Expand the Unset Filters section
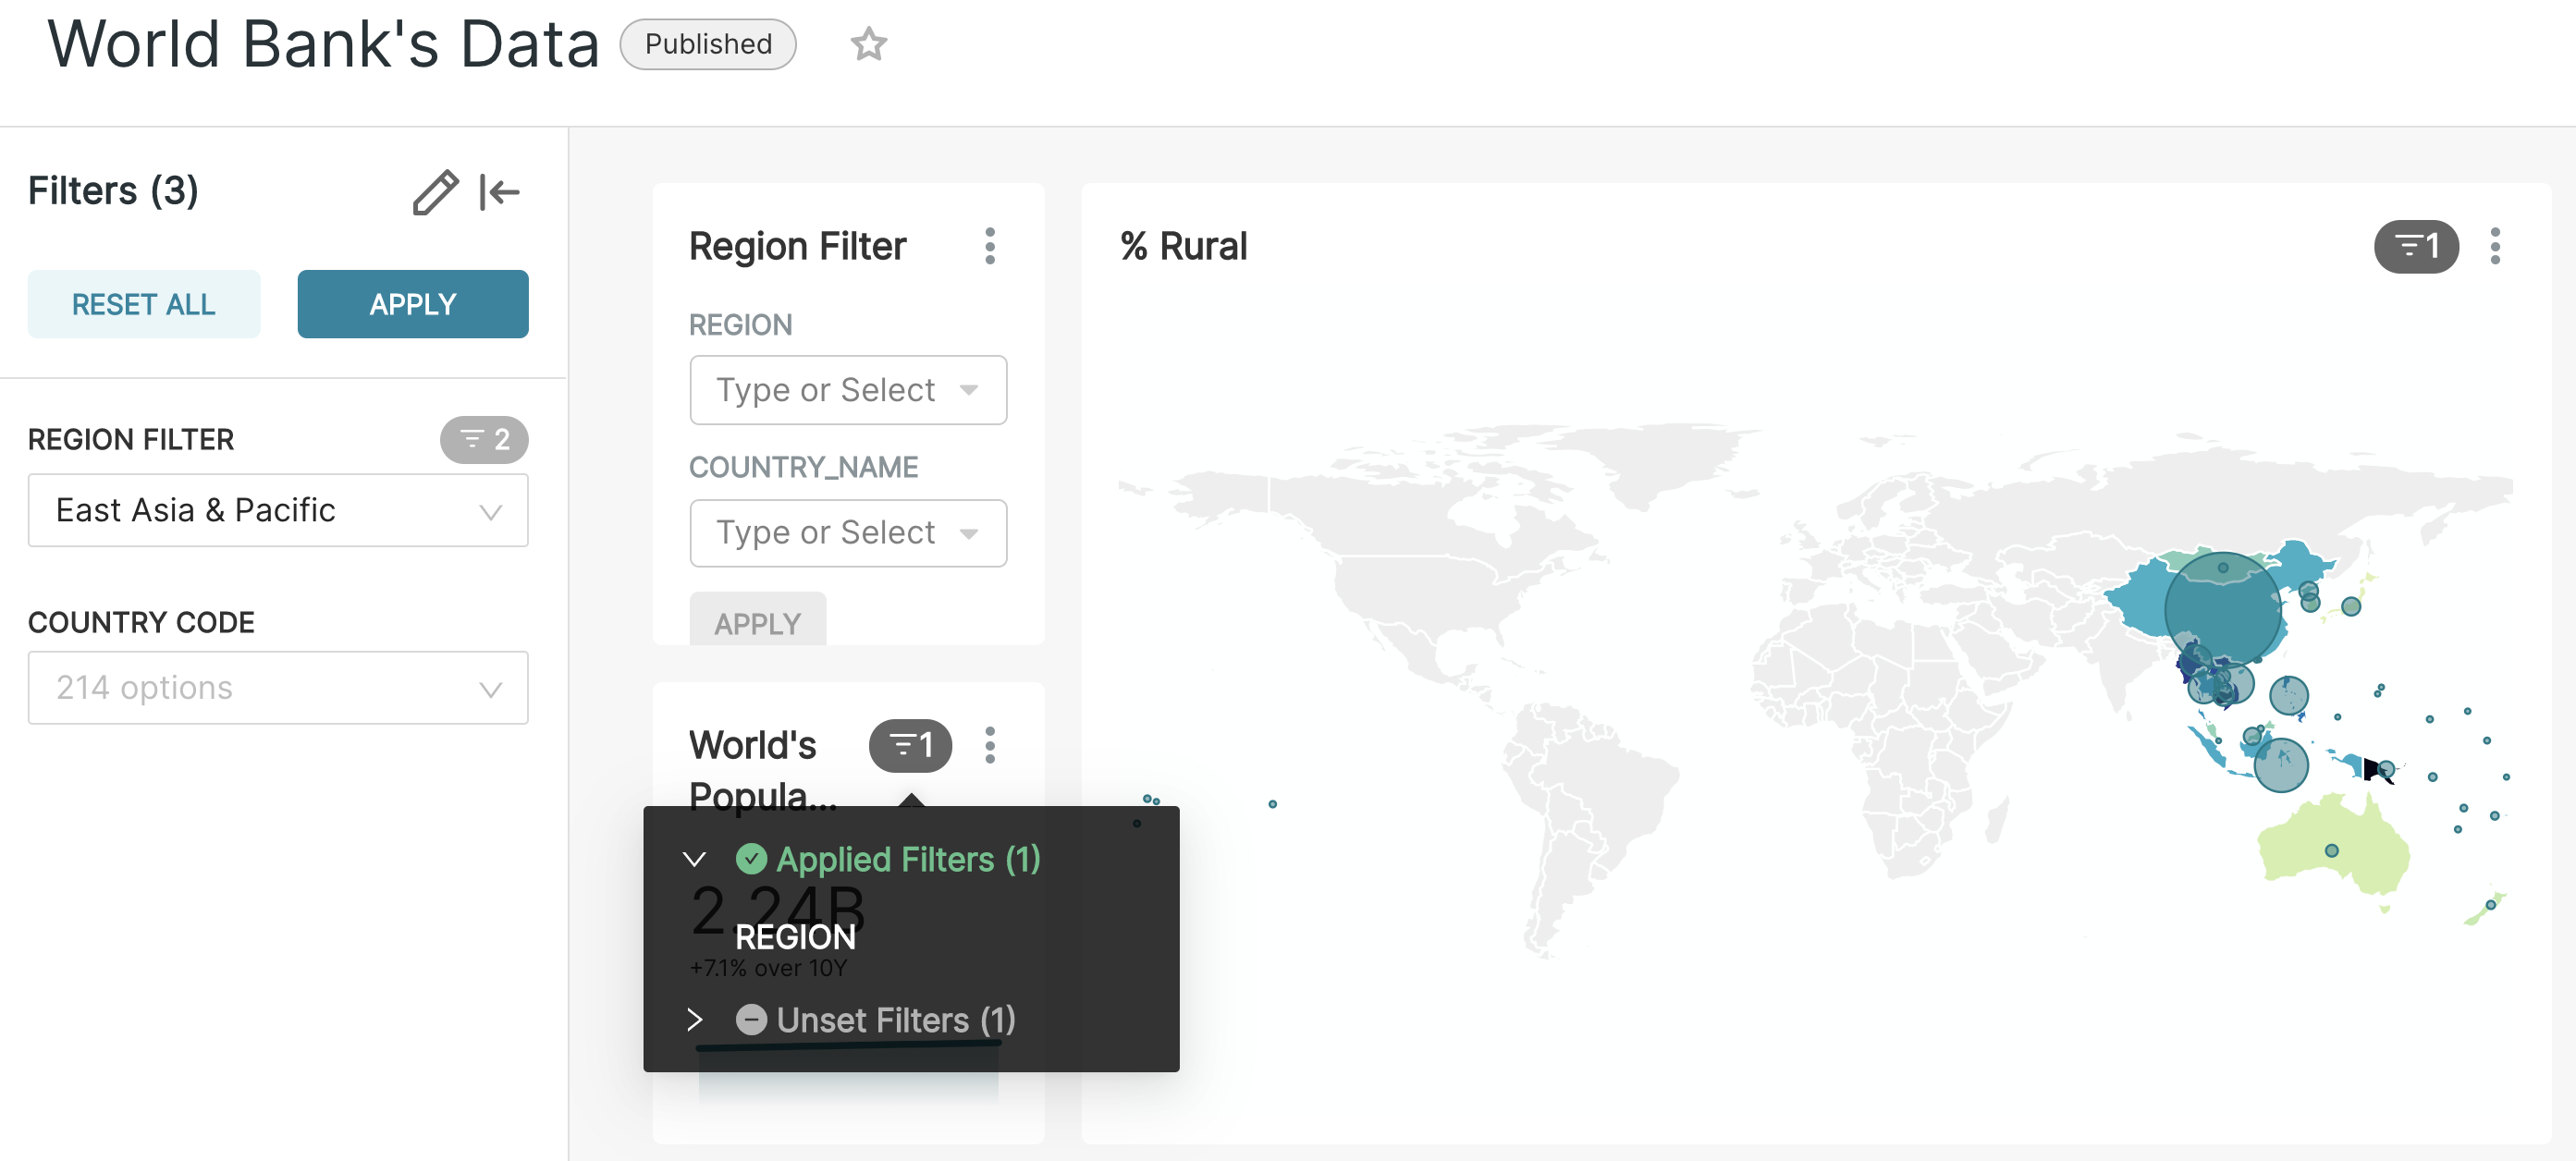The image size is (2576, 1161). 694,1020
